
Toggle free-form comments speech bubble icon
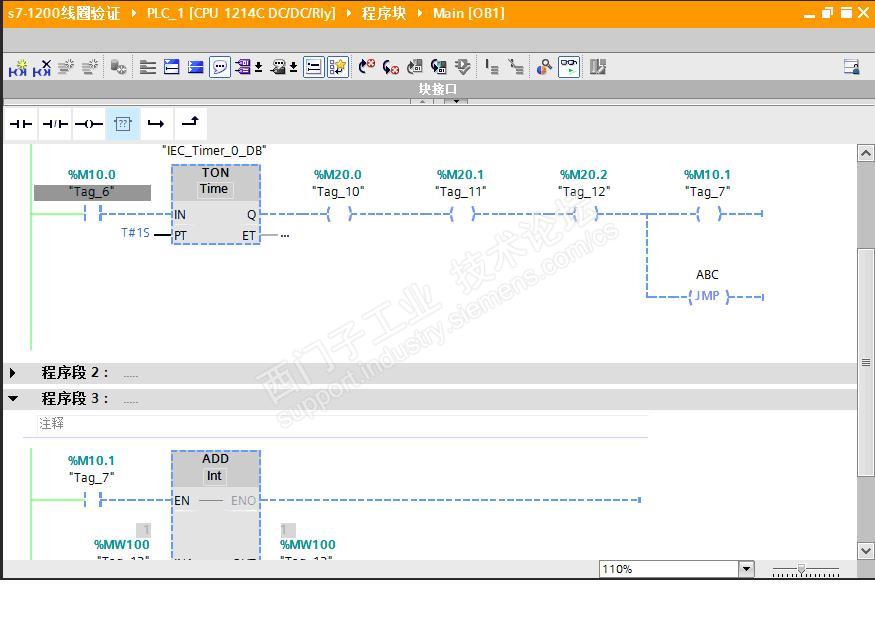tap(220, 68)
